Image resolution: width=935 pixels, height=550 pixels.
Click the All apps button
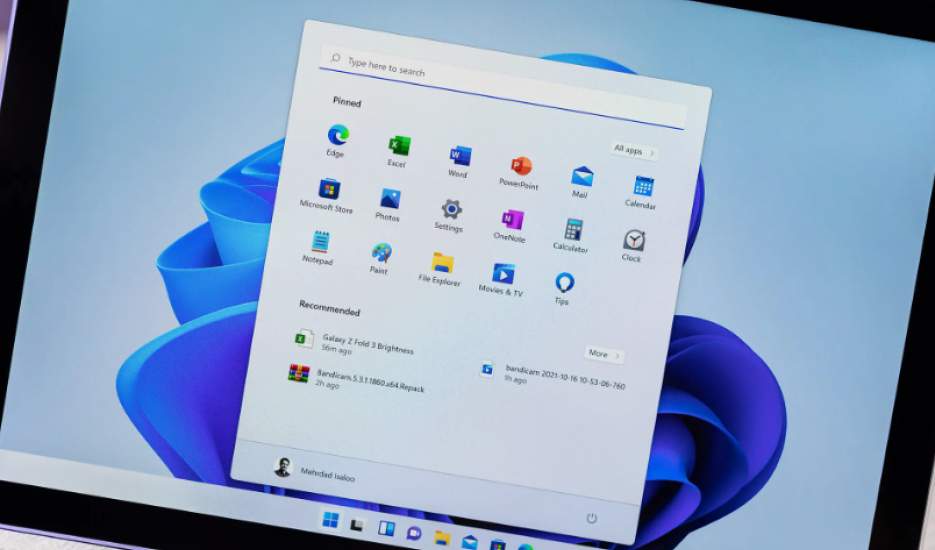tap(634, 150)
